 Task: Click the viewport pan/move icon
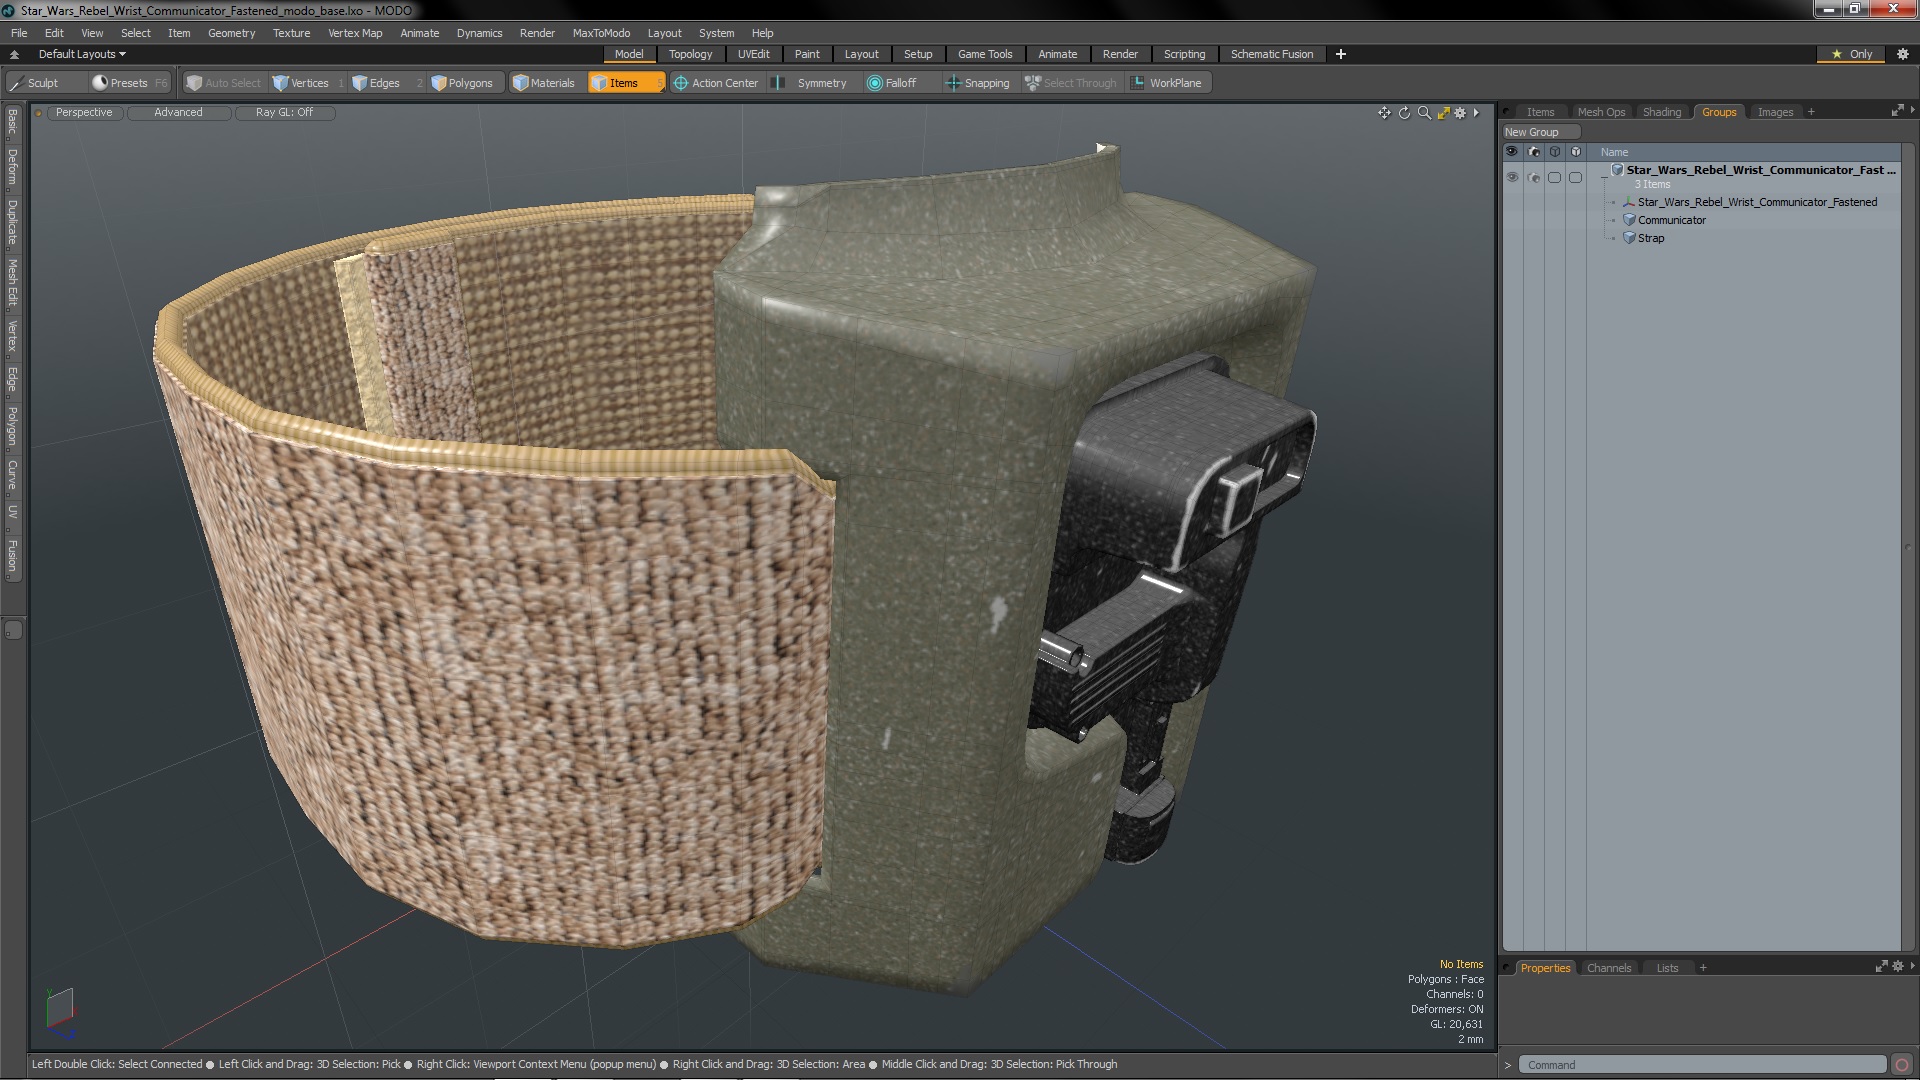click(x=1384, y=113)
